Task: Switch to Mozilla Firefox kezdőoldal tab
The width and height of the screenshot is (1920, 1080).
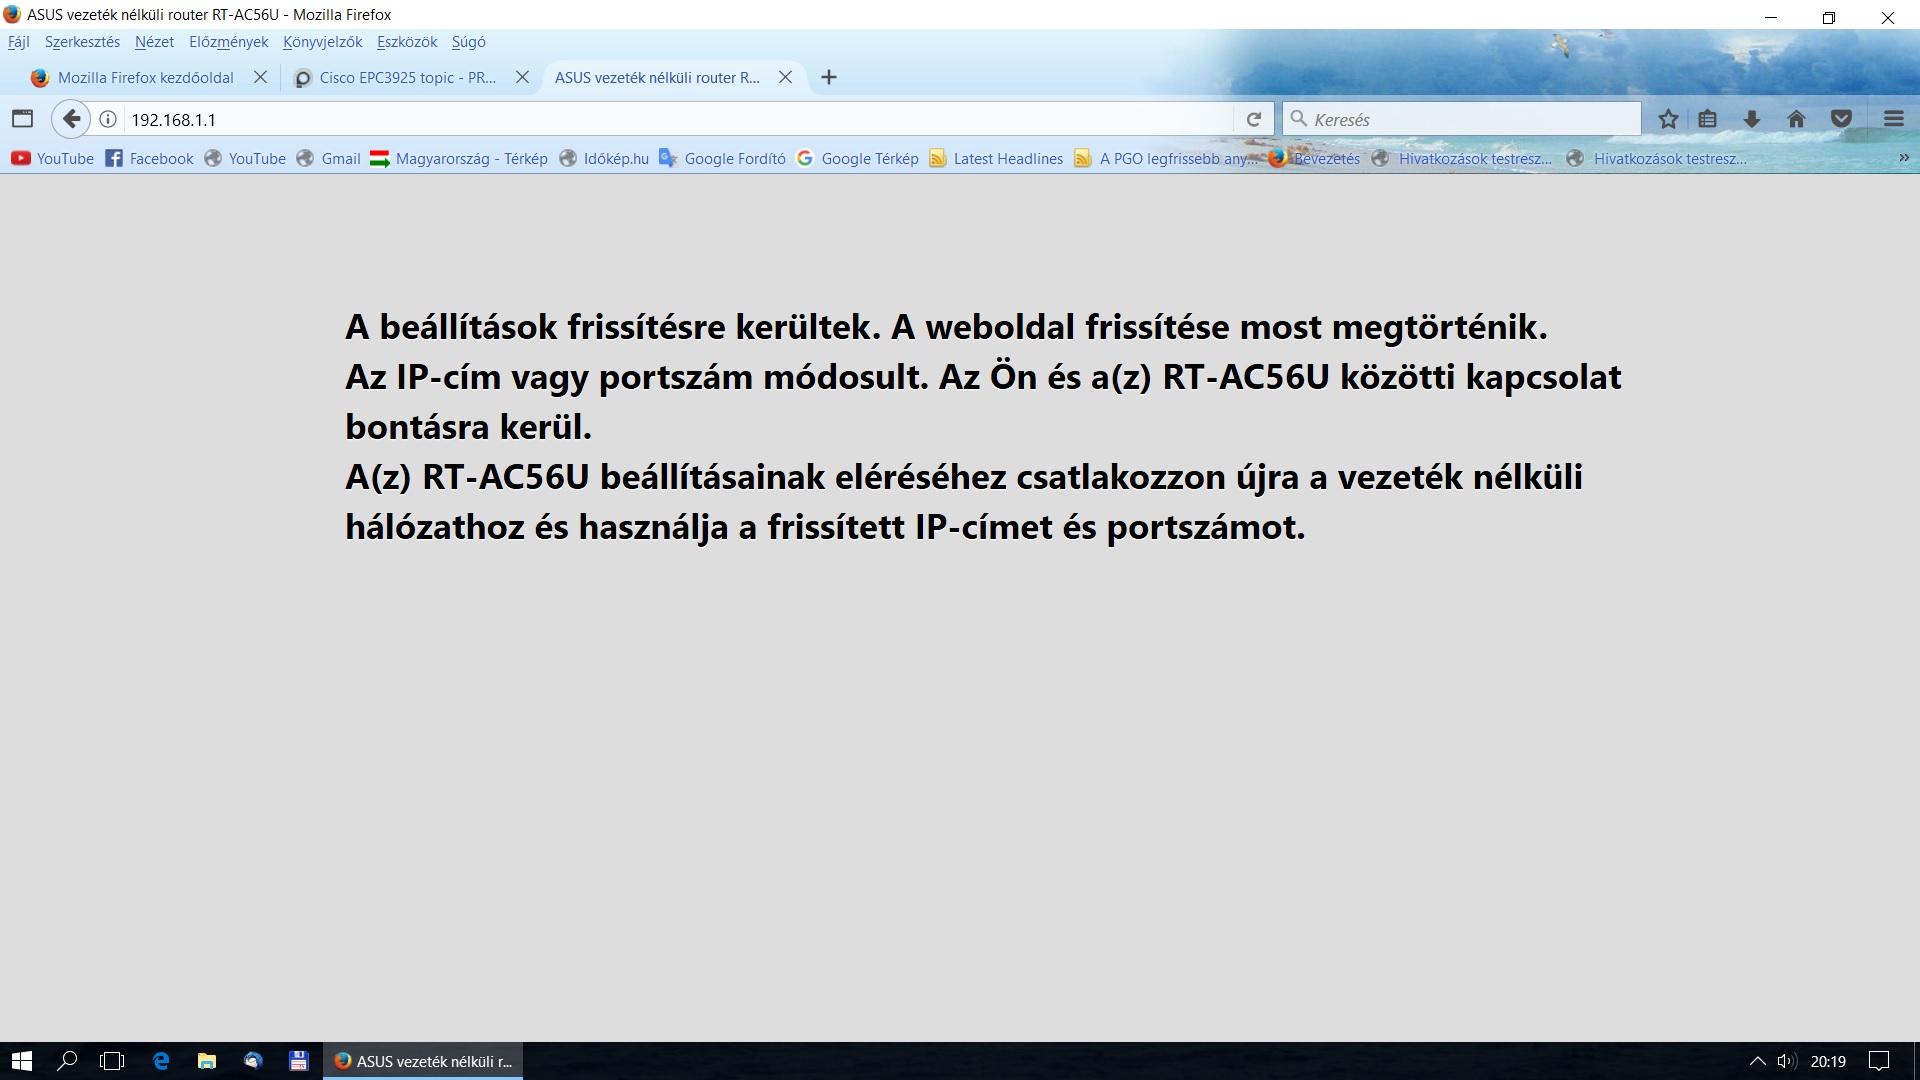Action: click(145, 77)
